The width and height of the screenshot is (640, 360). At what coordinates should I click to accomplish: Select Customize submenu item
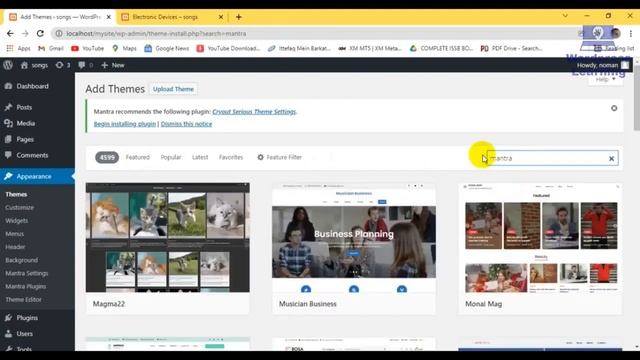[x=20, y=207]
